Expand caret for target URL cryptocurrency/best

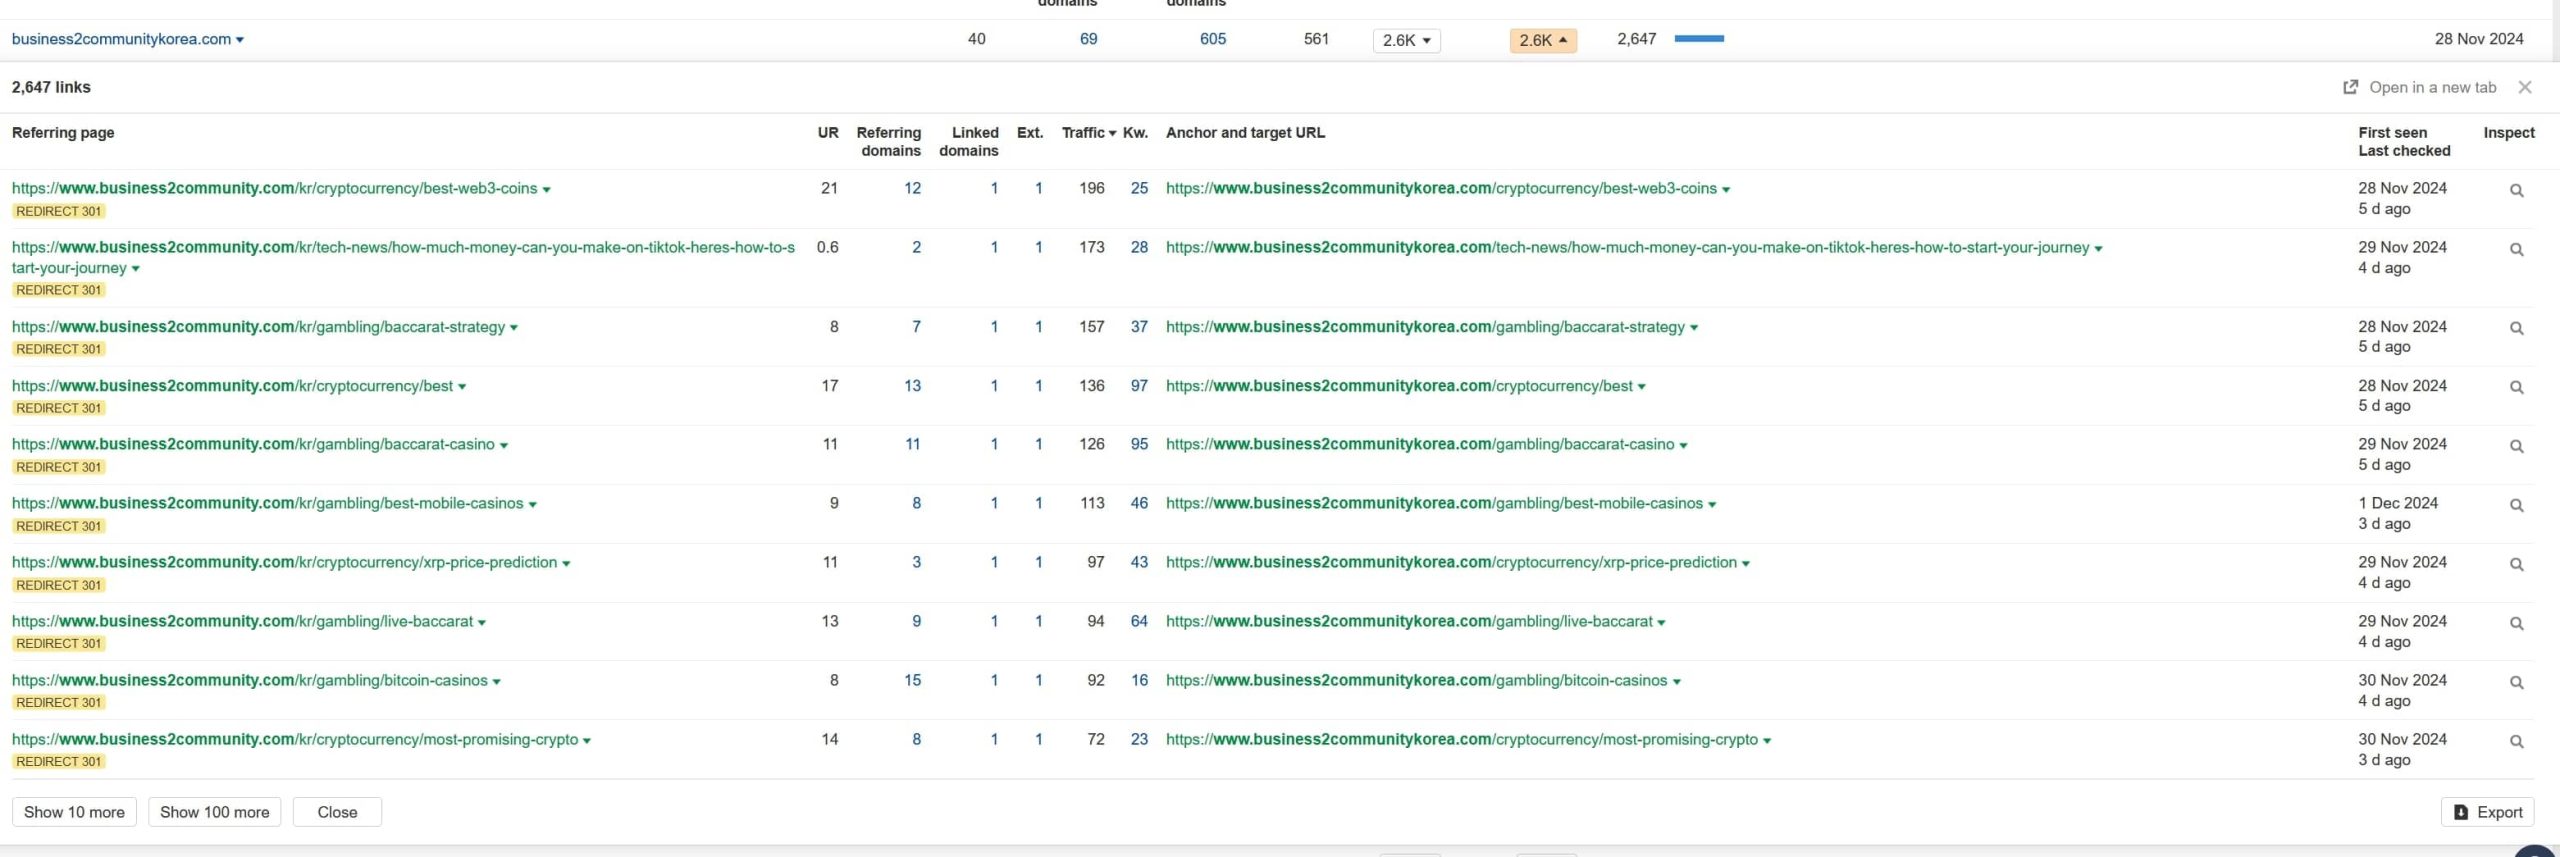pos(1641,387)
